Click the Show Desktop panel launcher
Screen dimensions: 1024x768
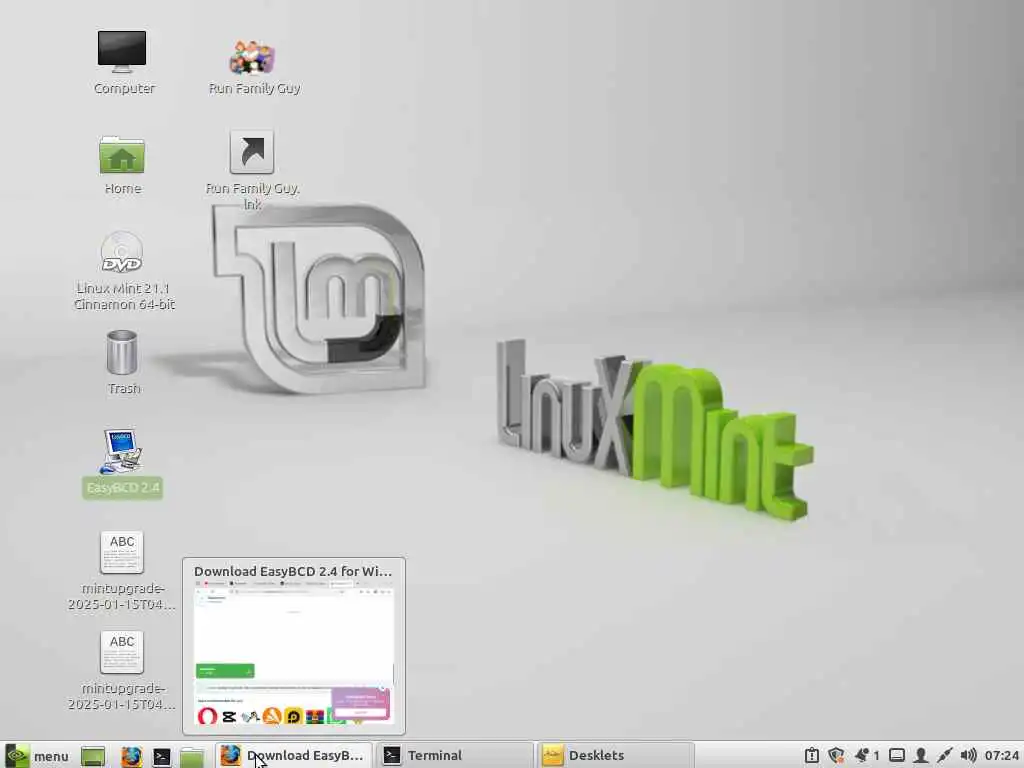93,756
